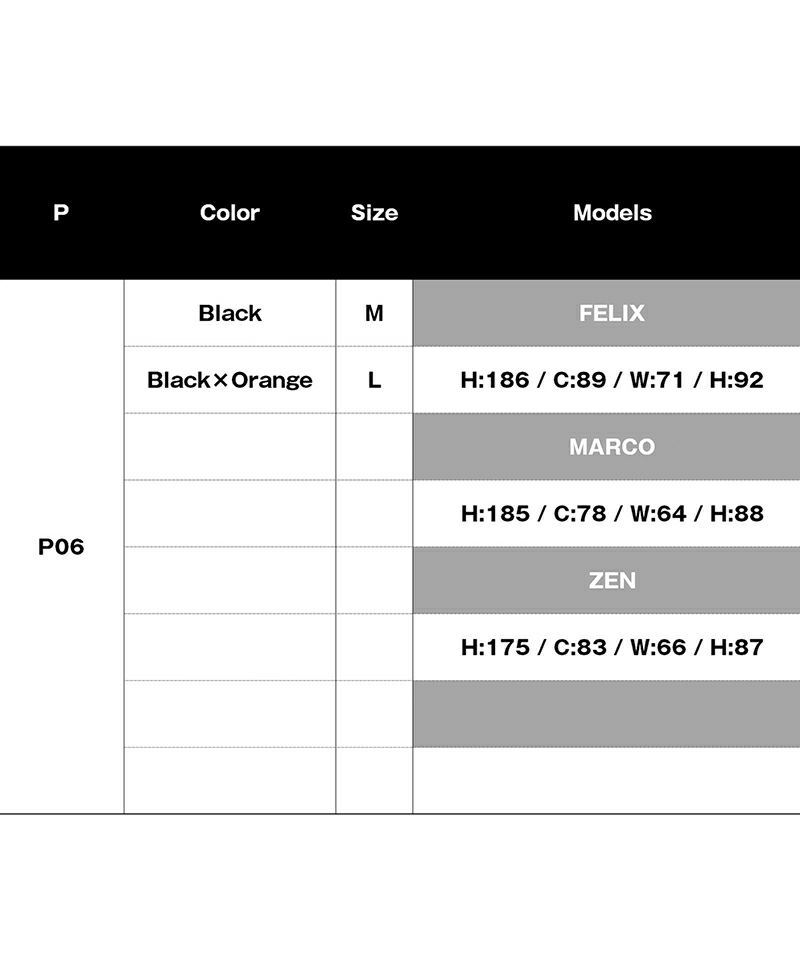Image resolution: width=800 pixels, height=960 pixels.
Task: Click the Size column header
Action: 374,213
